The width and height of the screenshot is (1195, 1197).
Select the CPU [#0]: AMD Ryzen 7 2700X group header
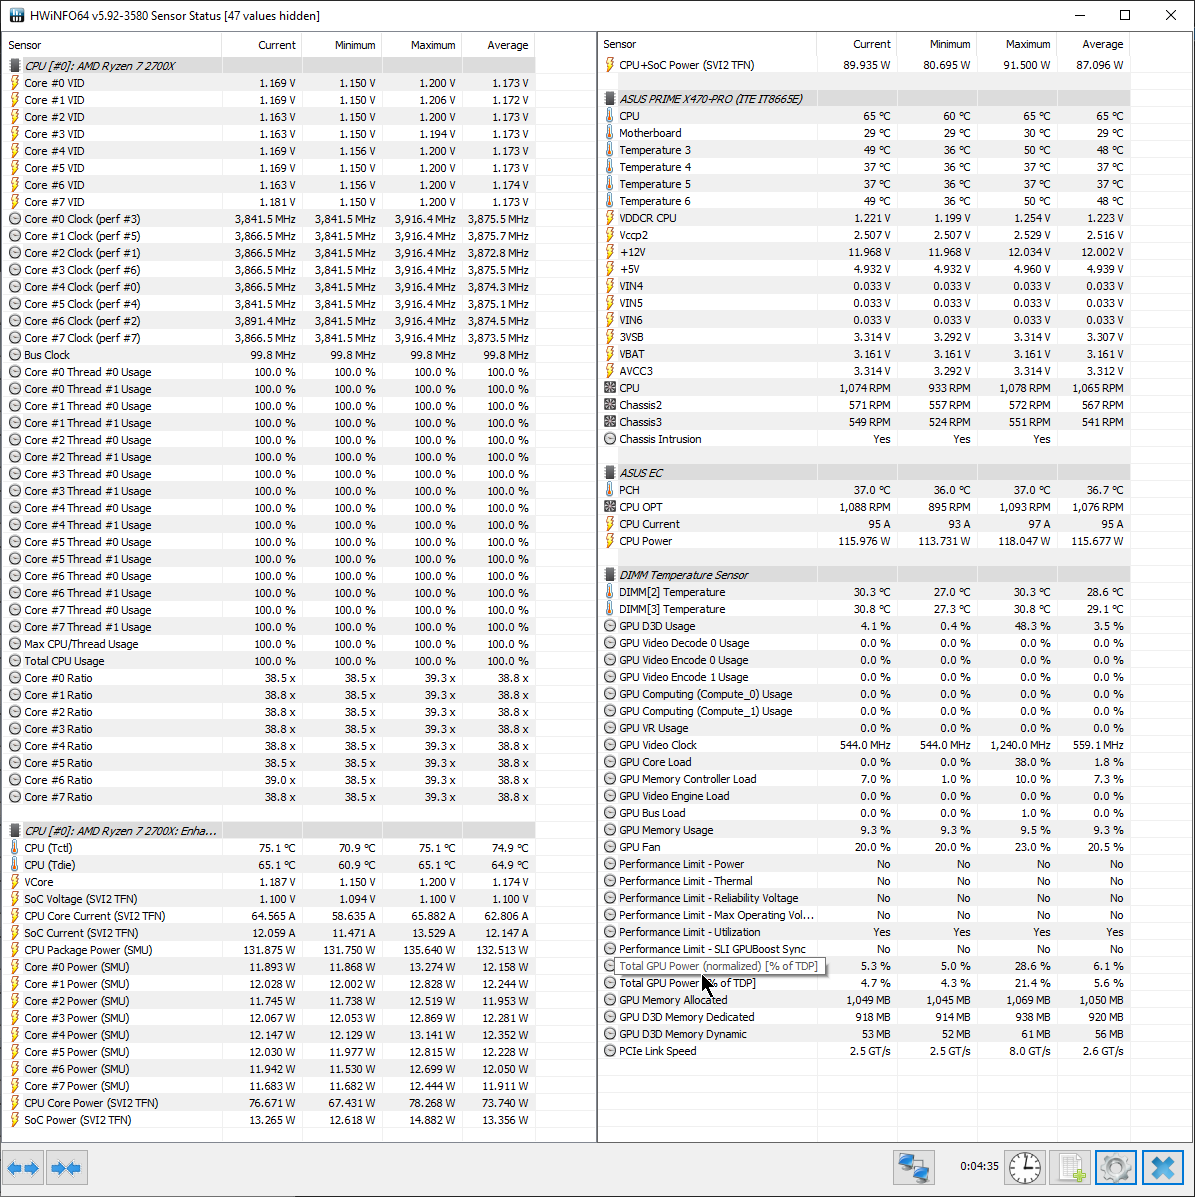point(269,66)
